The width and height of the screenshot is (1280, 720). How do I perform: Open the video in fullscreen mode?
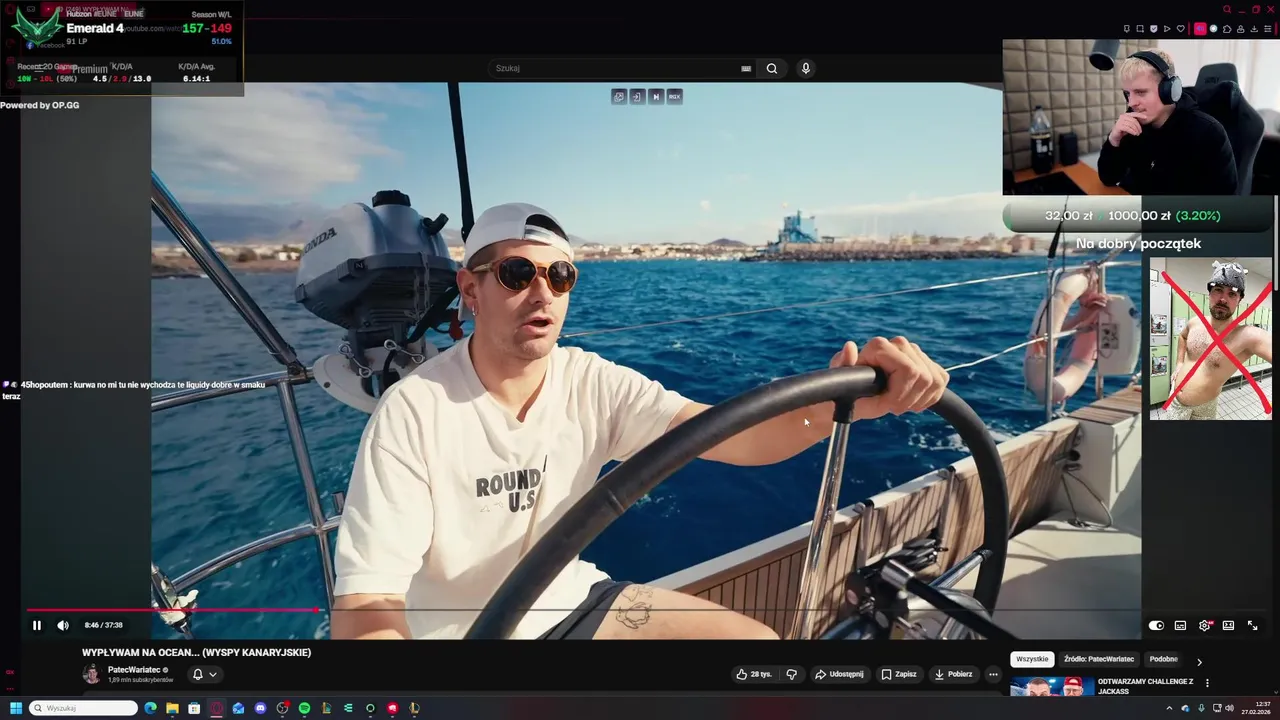(1252, 625)
